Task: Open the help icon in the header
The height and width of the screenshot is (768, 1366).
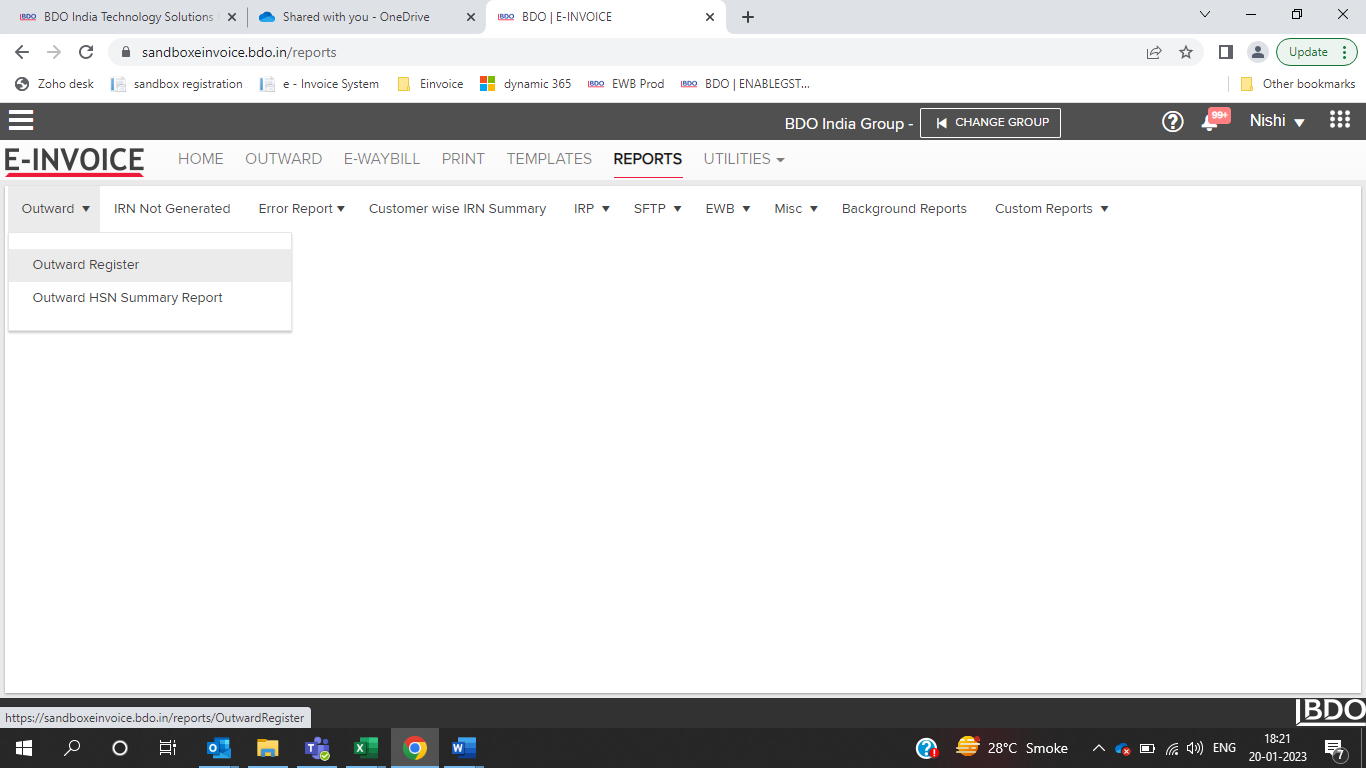Action: coord(1172,121)
